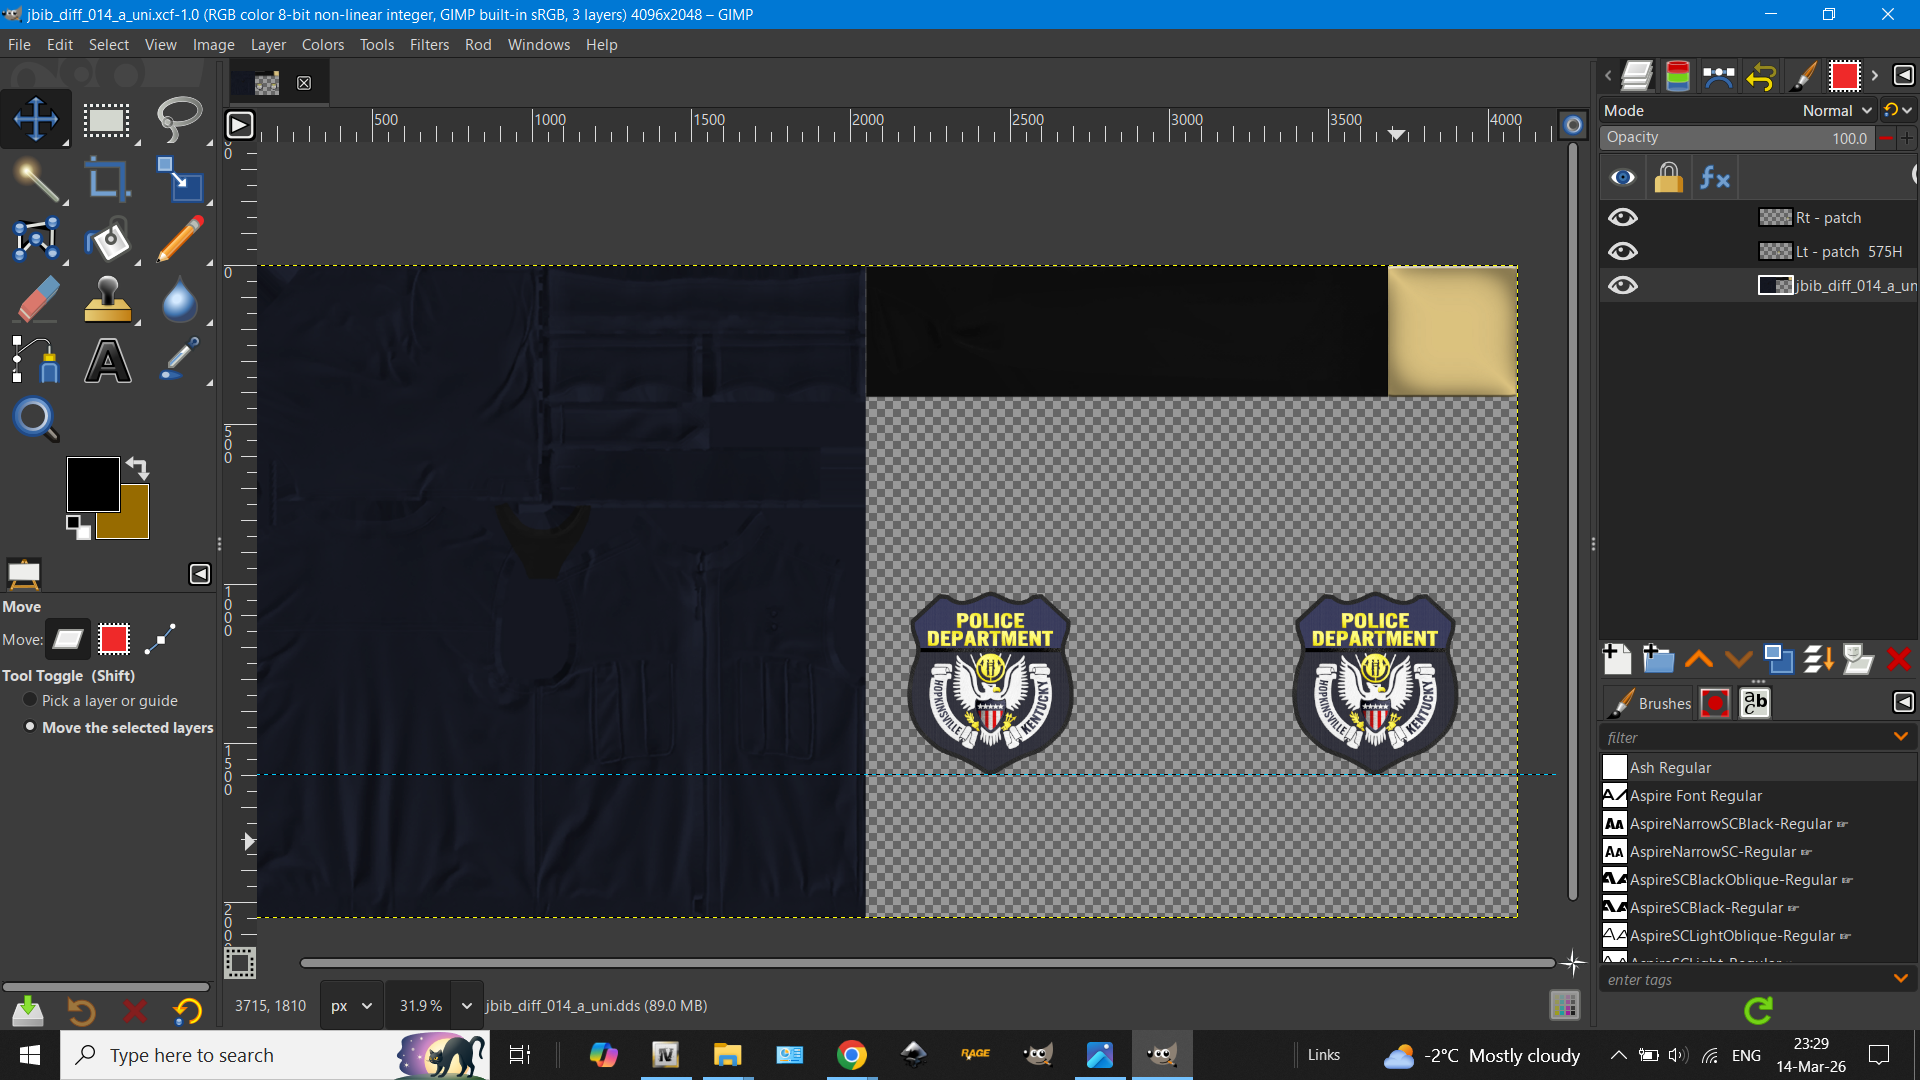Select the Free Select lasso tool

tap(179, 120)
